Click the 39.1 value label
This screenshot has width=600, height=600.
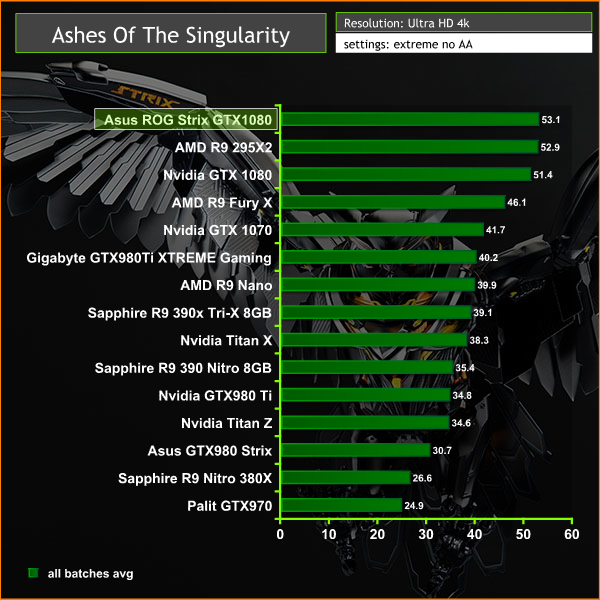point(483,313)
